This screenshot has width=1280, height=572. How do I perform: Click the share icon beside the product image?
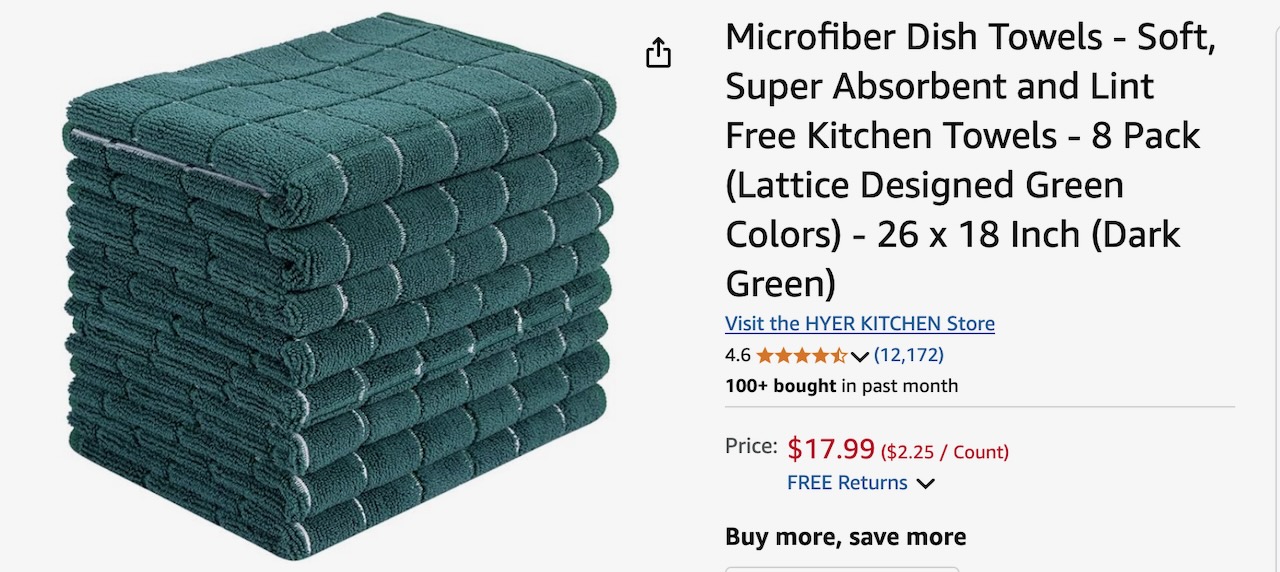[658, 52]
